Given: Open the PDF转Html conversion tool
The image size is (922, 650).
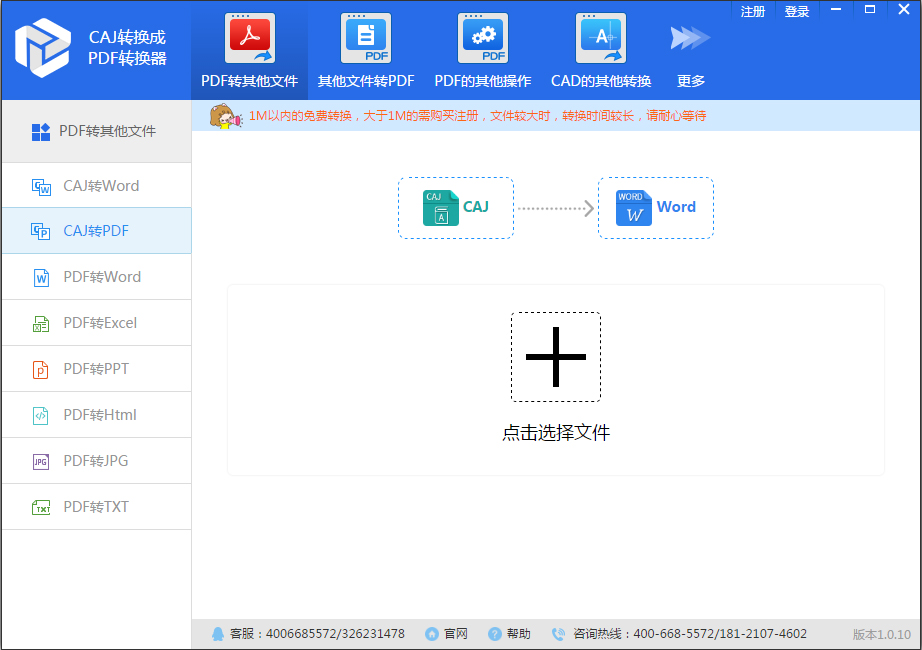Looking at the screenshot, I should (96, 415).
